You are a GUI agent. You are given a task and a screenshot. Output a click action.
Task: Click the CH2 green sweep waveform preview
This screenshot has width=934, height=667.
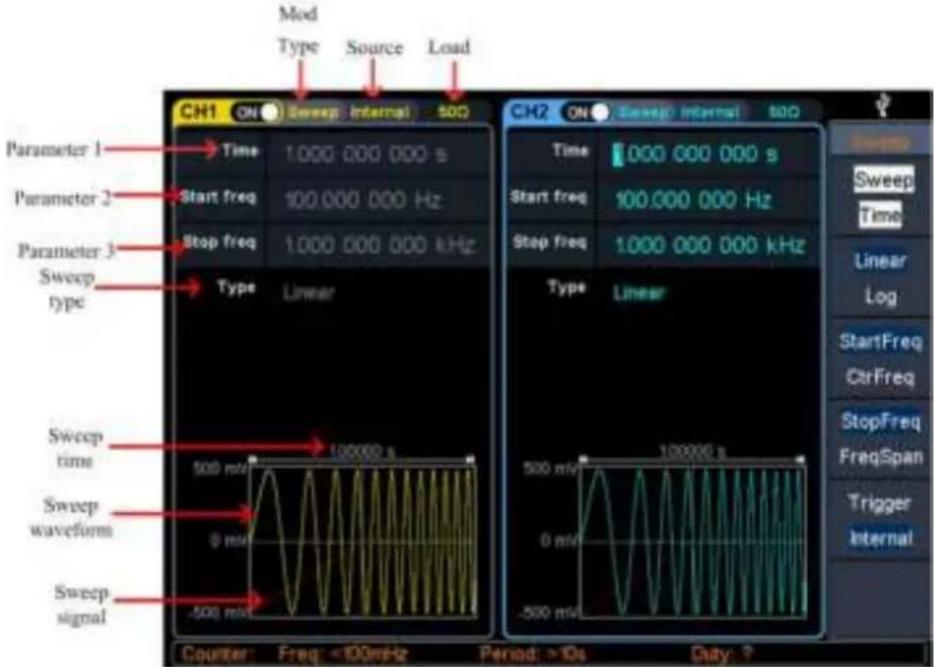coord(693,542)
